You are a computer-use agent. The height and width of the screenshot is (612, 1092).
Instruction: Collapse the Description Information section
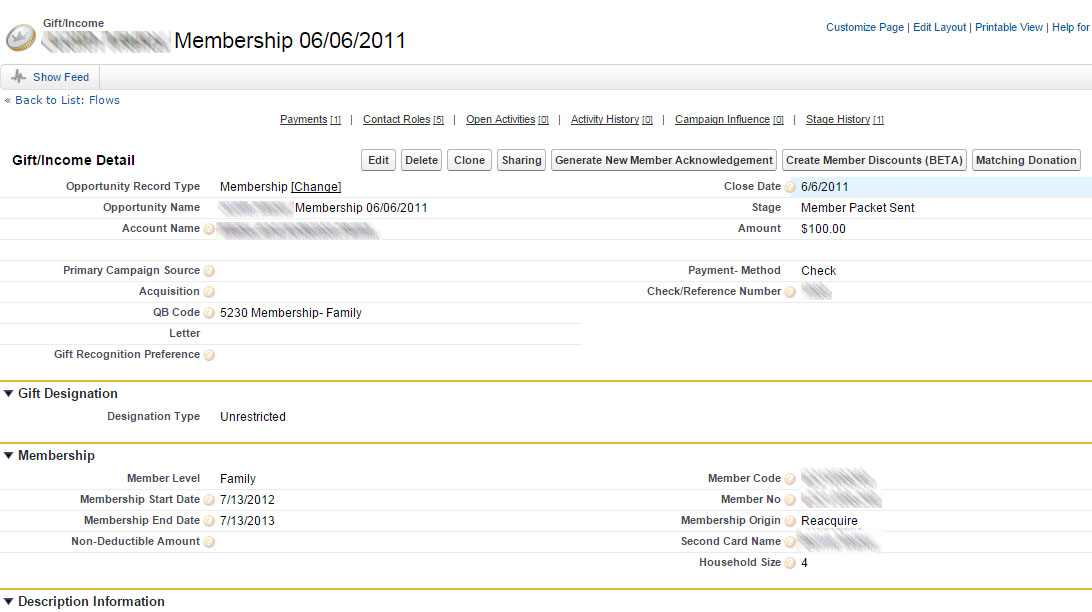point(9,602)
